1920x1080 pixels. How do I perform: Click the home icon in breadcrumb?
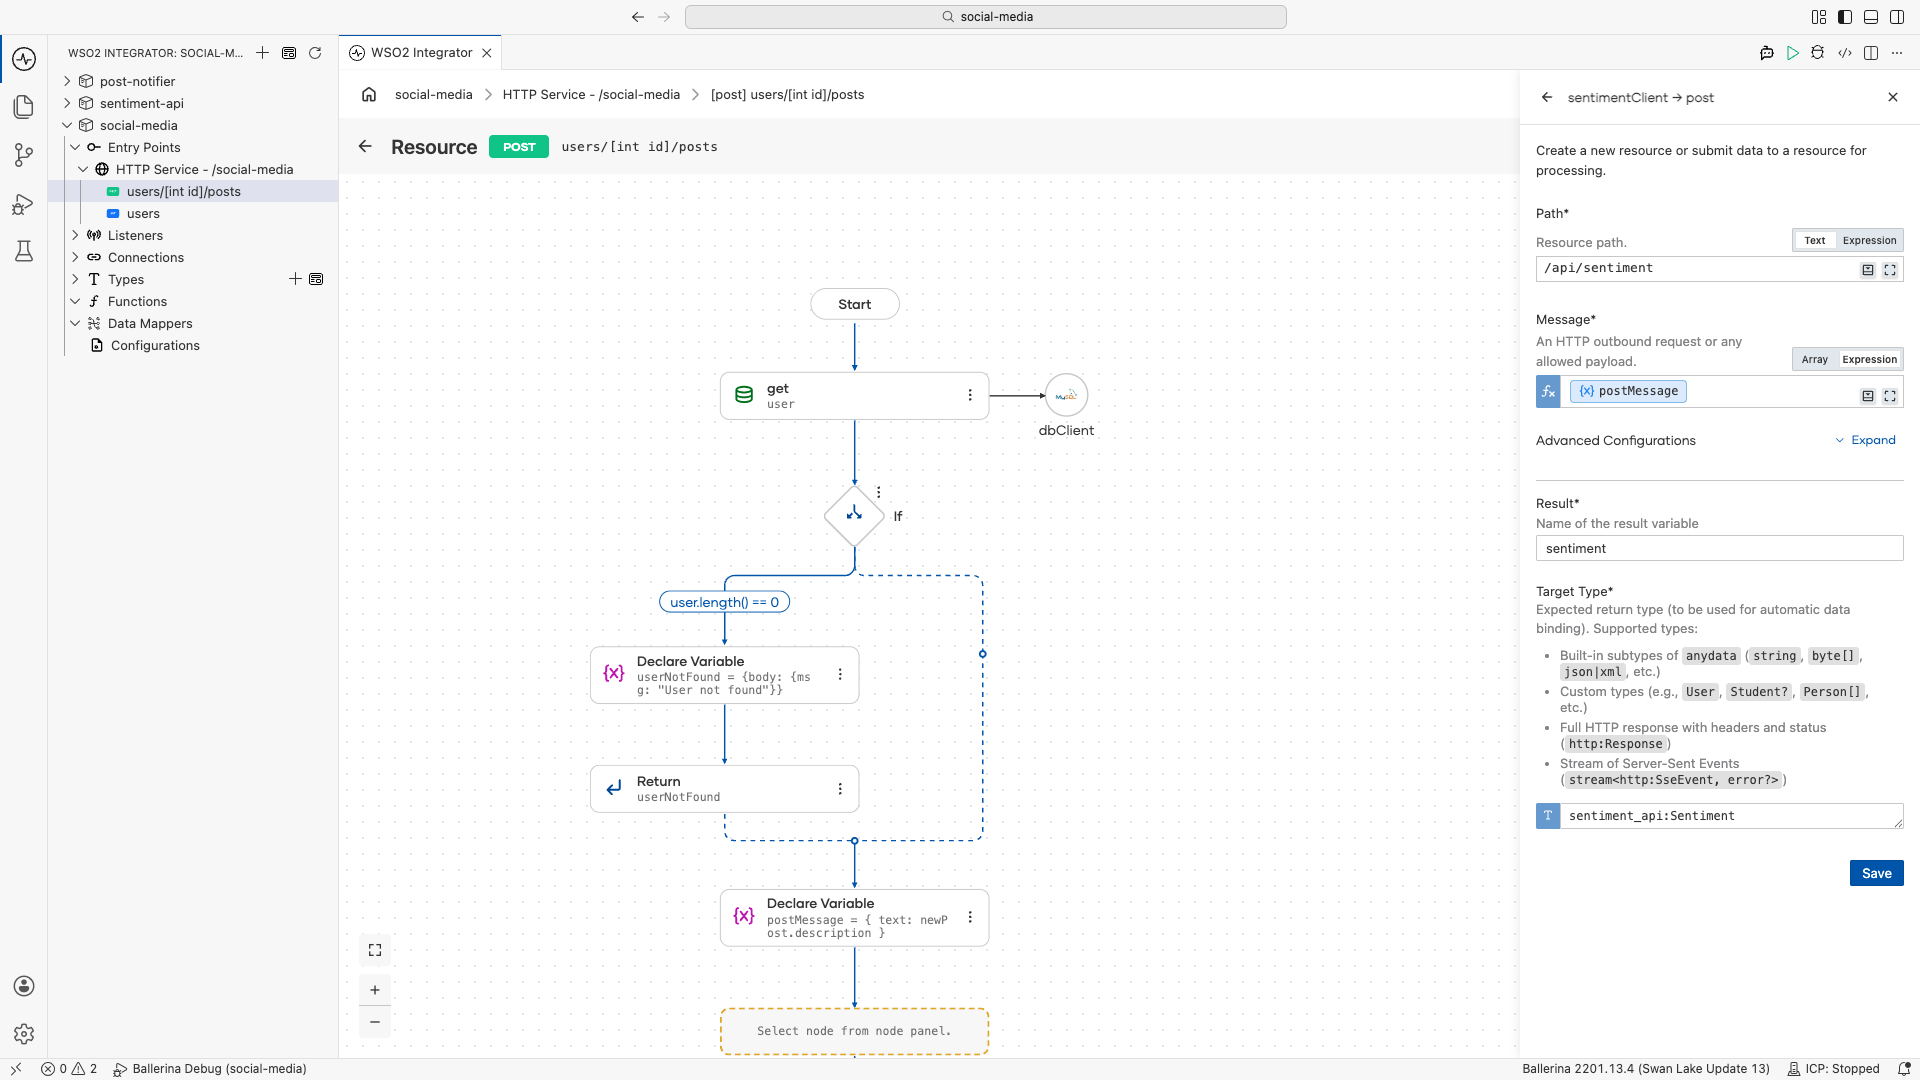point(369,95)
